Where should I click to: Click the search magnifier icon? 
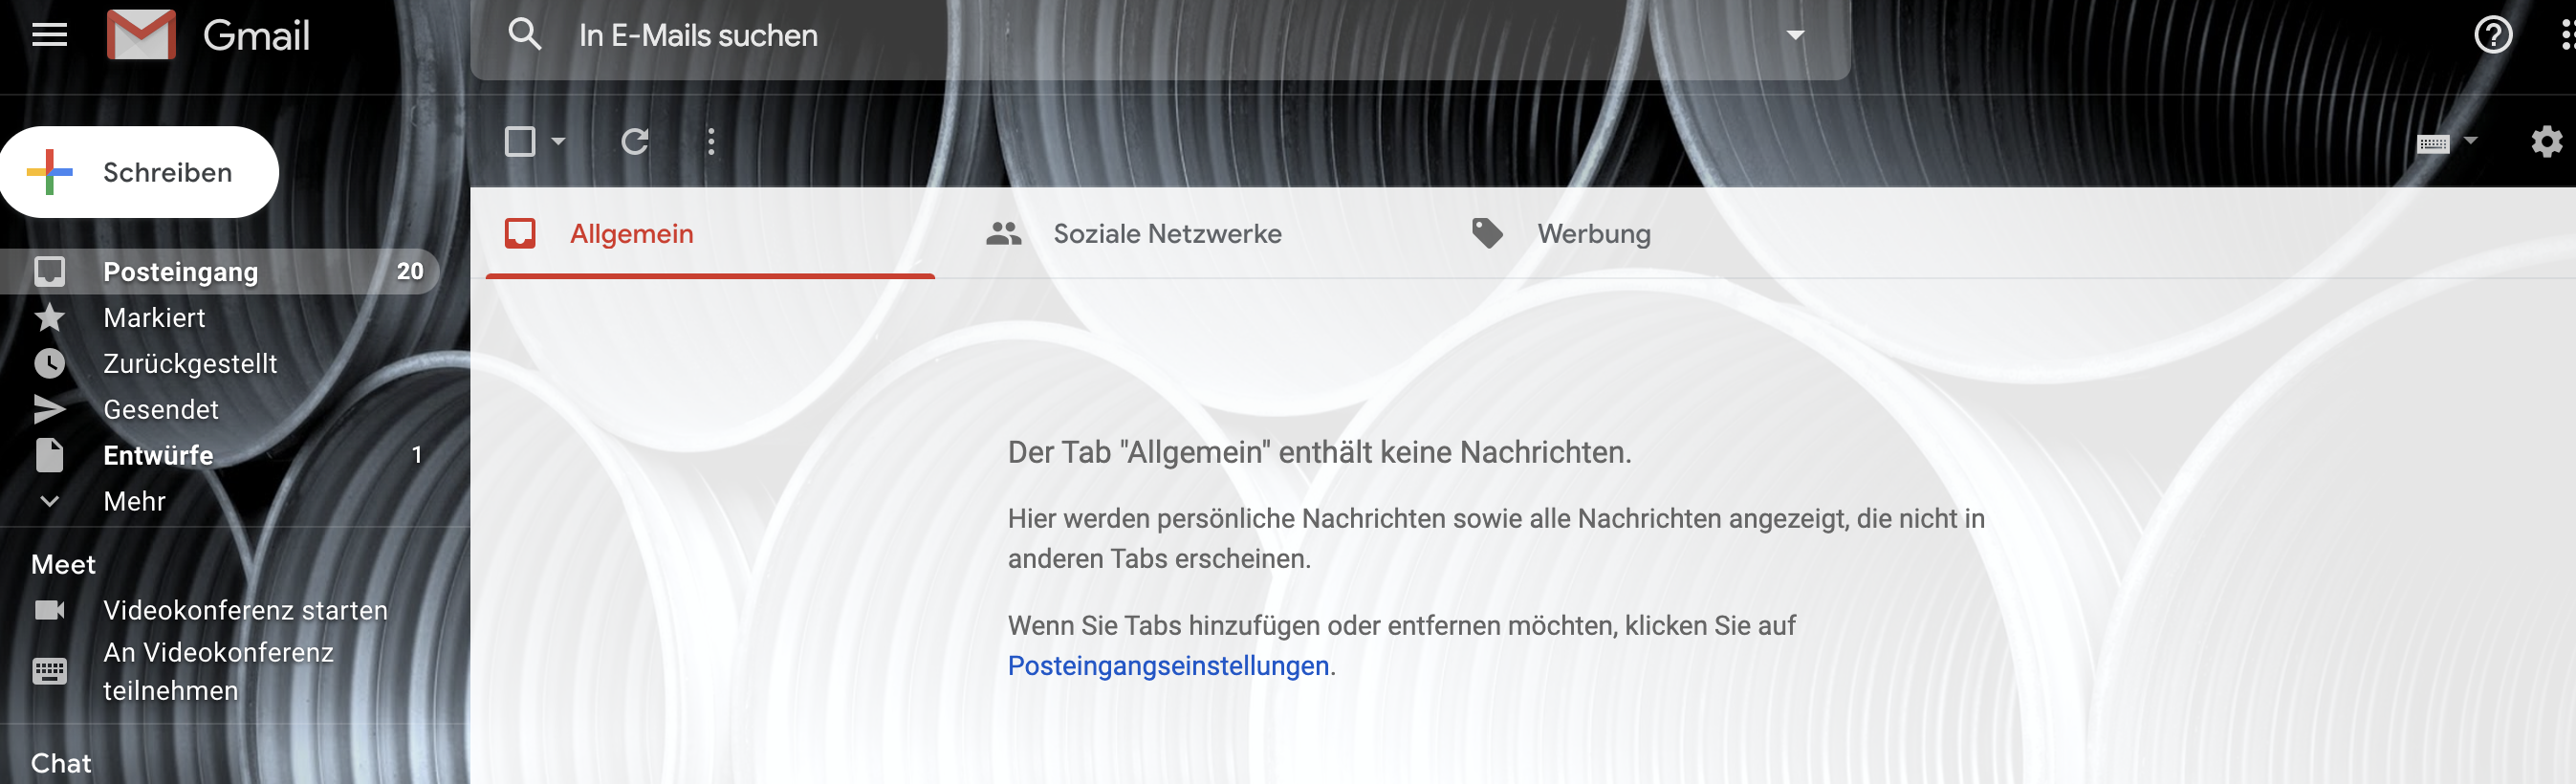524,35
